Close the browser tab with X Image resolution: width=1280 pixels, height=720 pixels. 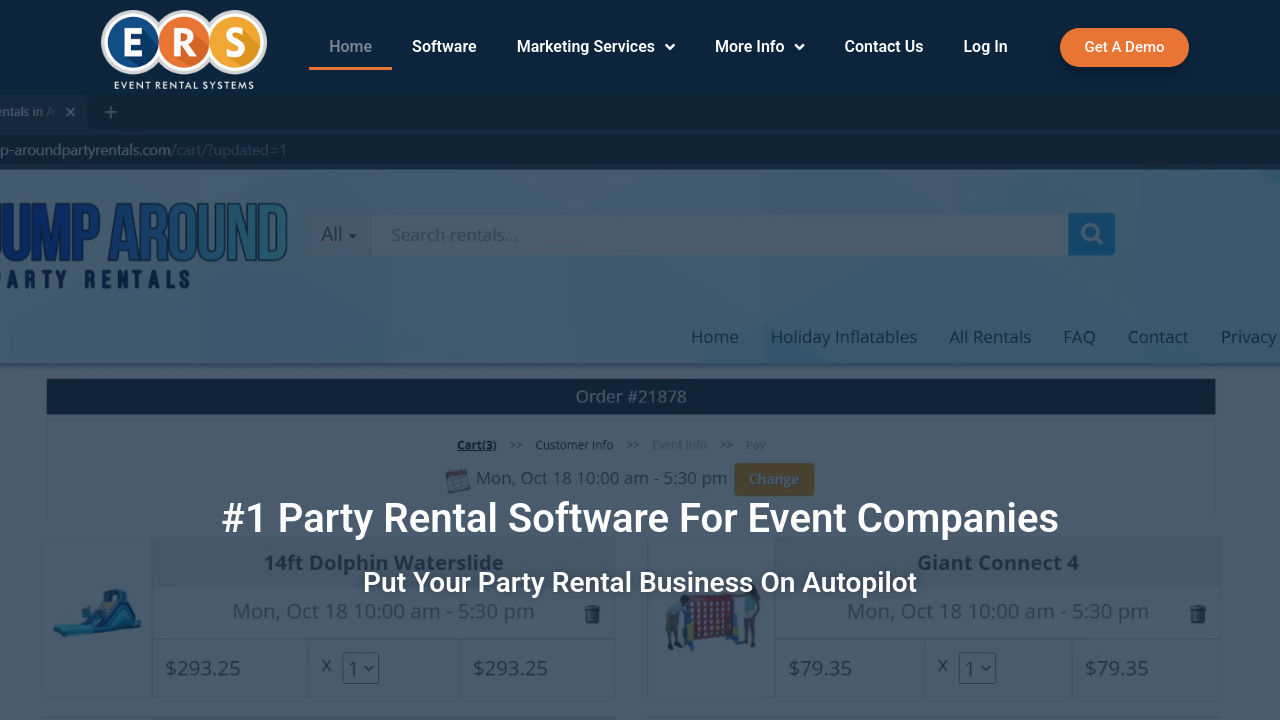click(x=70, y=112)
